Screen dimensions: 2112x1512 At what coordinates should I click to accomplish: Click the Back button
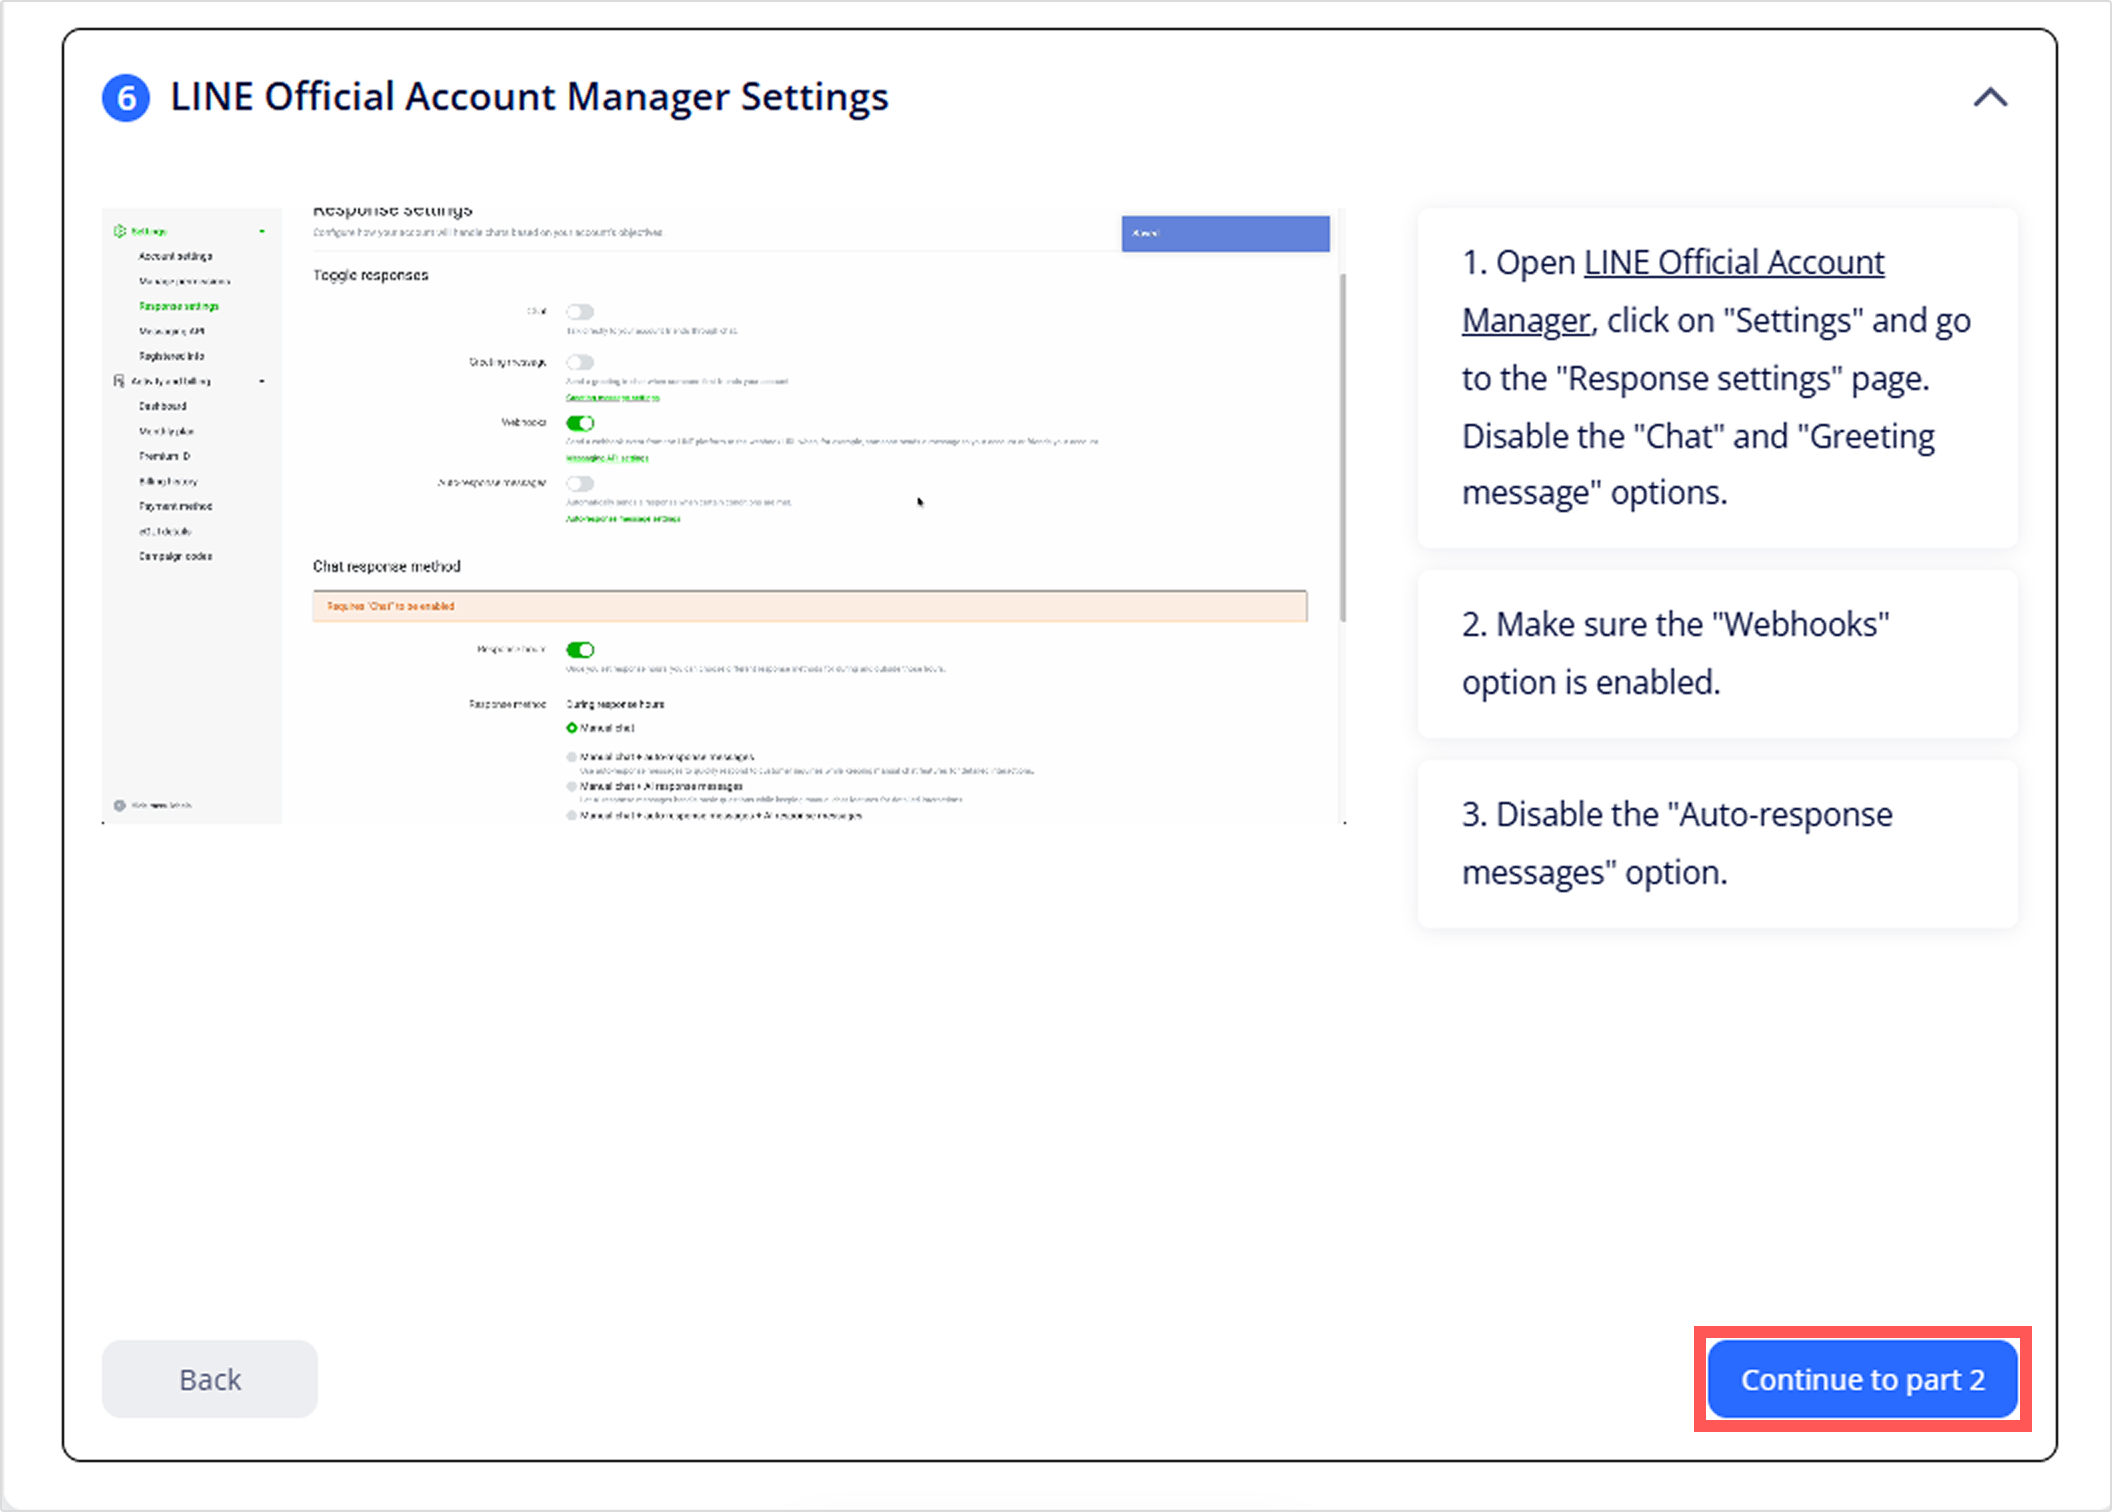(x=210, y=1379)
